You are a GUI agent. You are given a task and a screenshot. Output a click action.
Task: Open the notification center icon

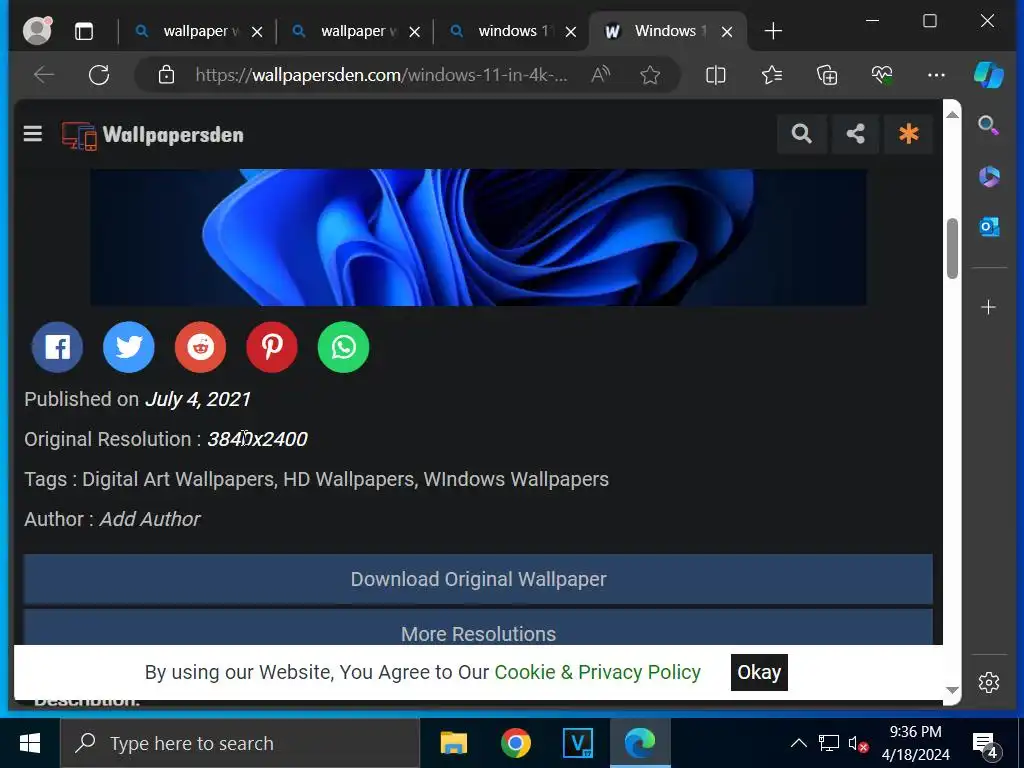(x=985, y=744)
